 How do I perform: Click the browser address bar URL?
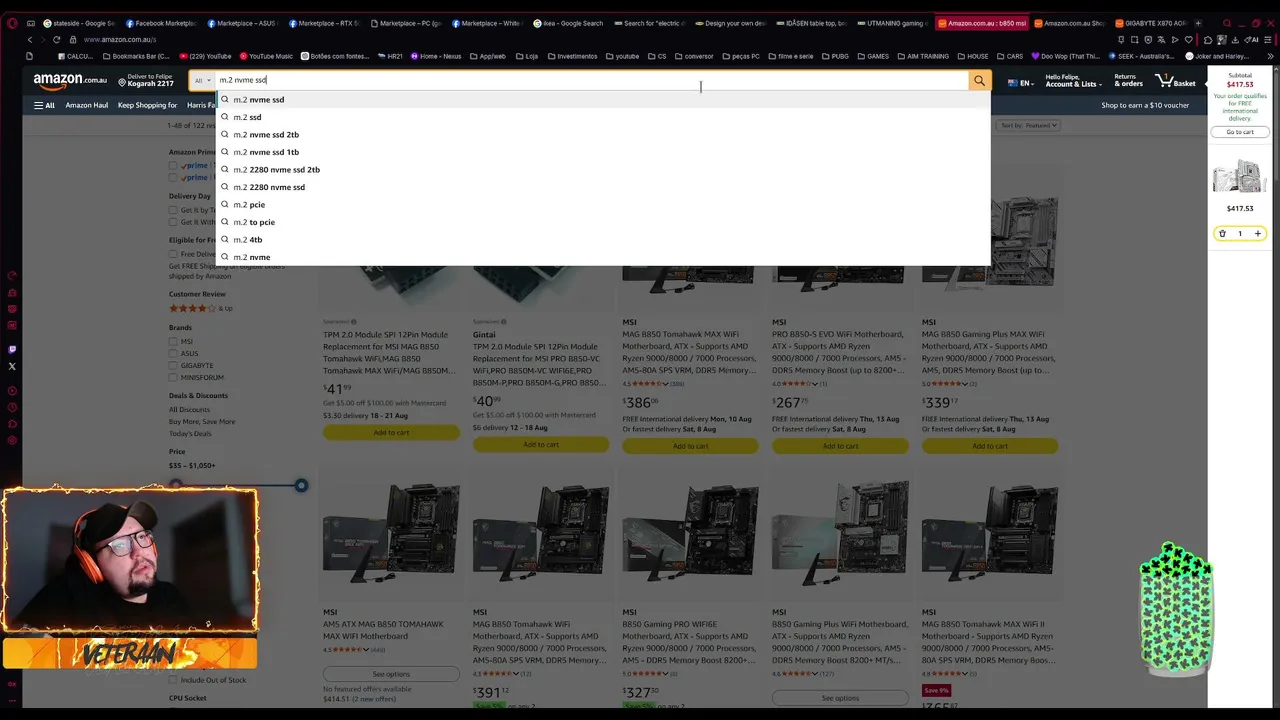coord(120,40)
